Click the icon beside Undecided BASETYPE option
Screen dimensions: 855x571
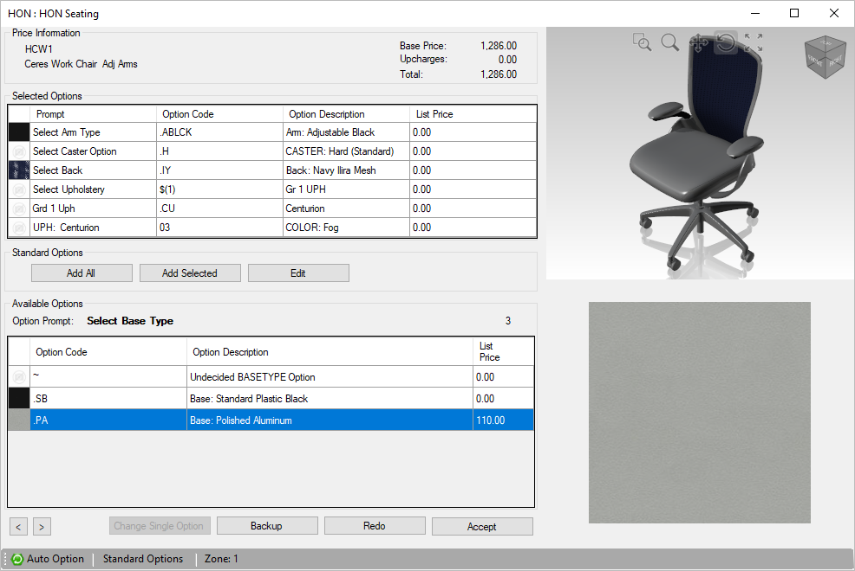(19, 377)
